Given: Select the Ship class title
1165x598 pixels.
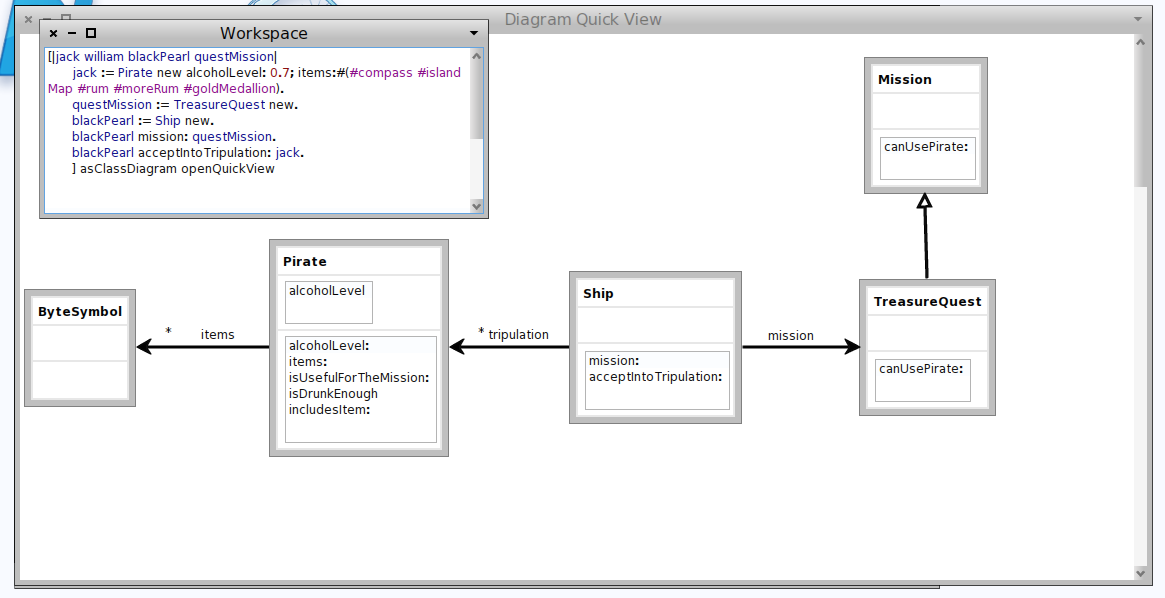Looking at the screenshot, I should [x=598, y=293].
